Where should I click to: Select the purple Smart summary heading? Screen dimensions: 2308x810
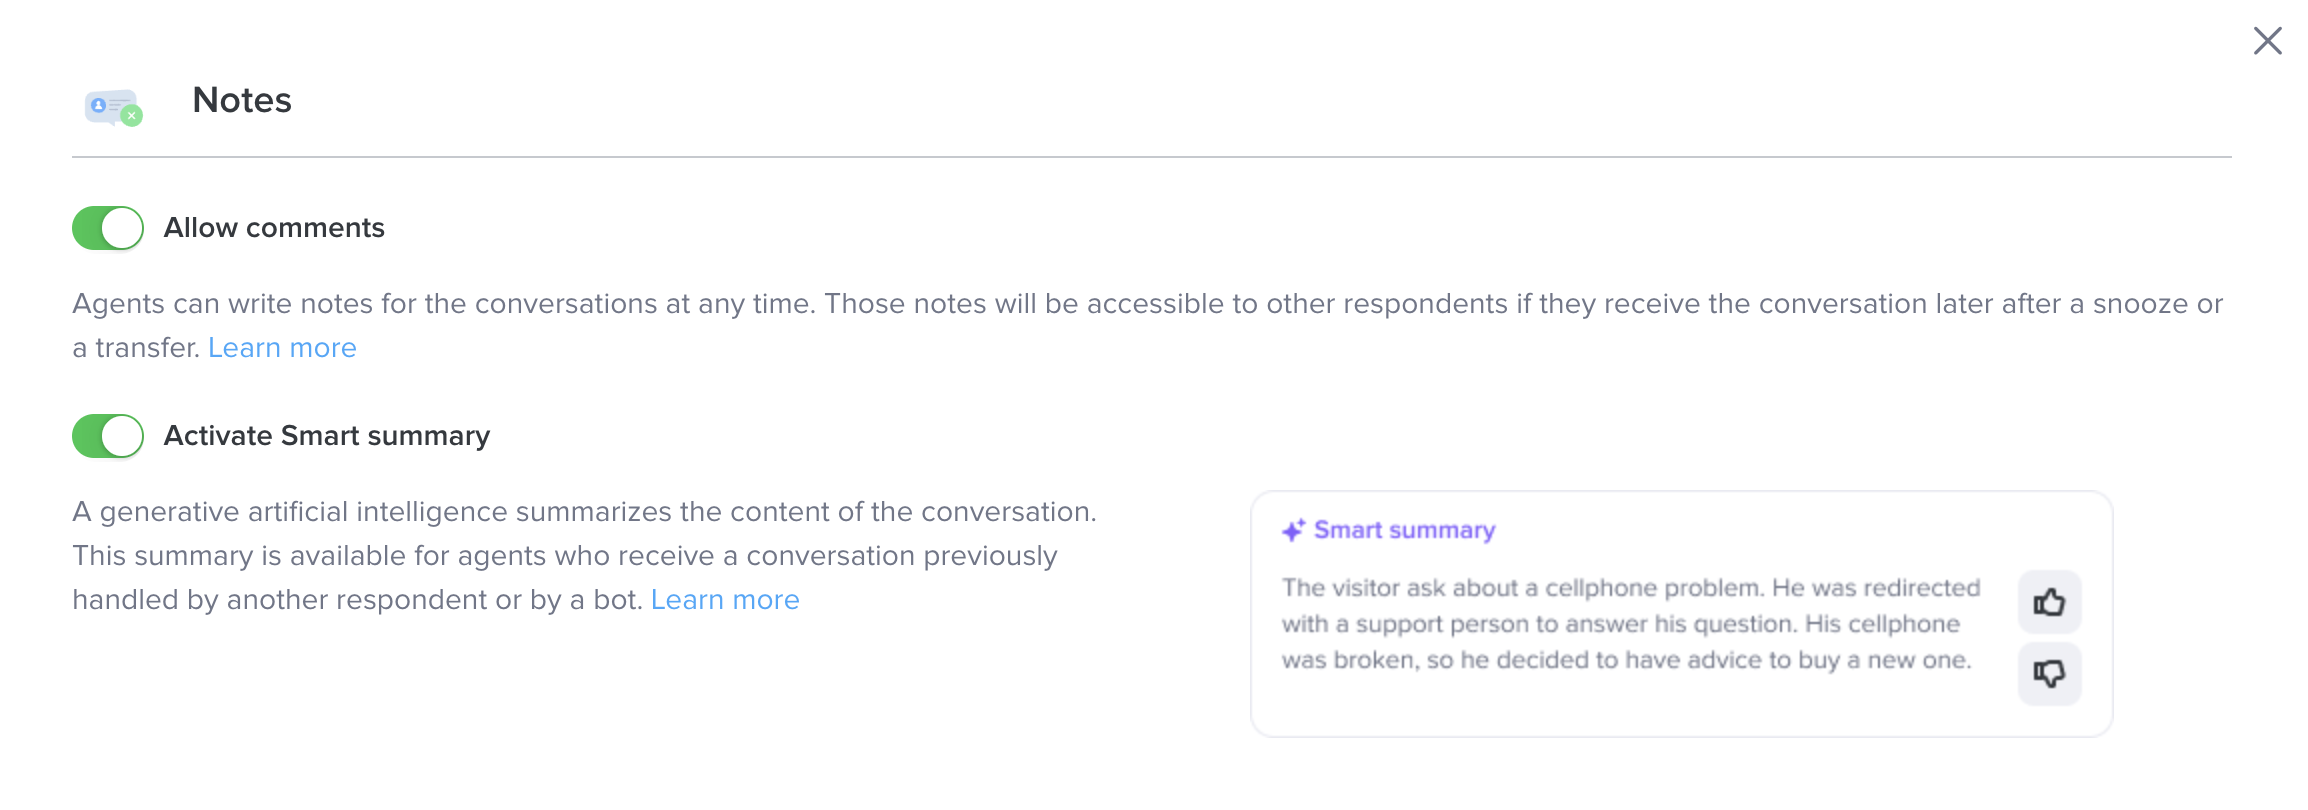click(x=1404, y=530)
